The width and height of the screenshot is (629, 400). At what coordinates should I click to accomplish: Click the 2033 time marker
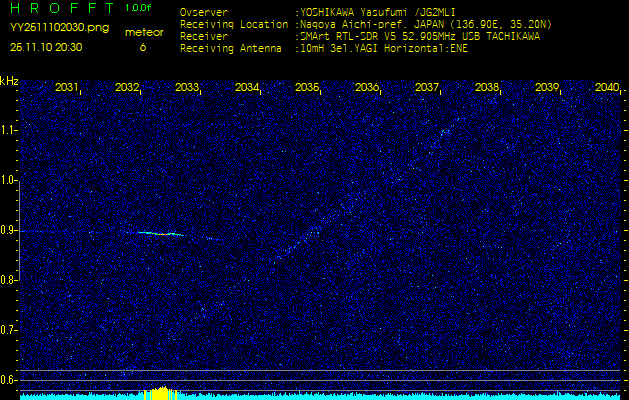click(187, 87)
